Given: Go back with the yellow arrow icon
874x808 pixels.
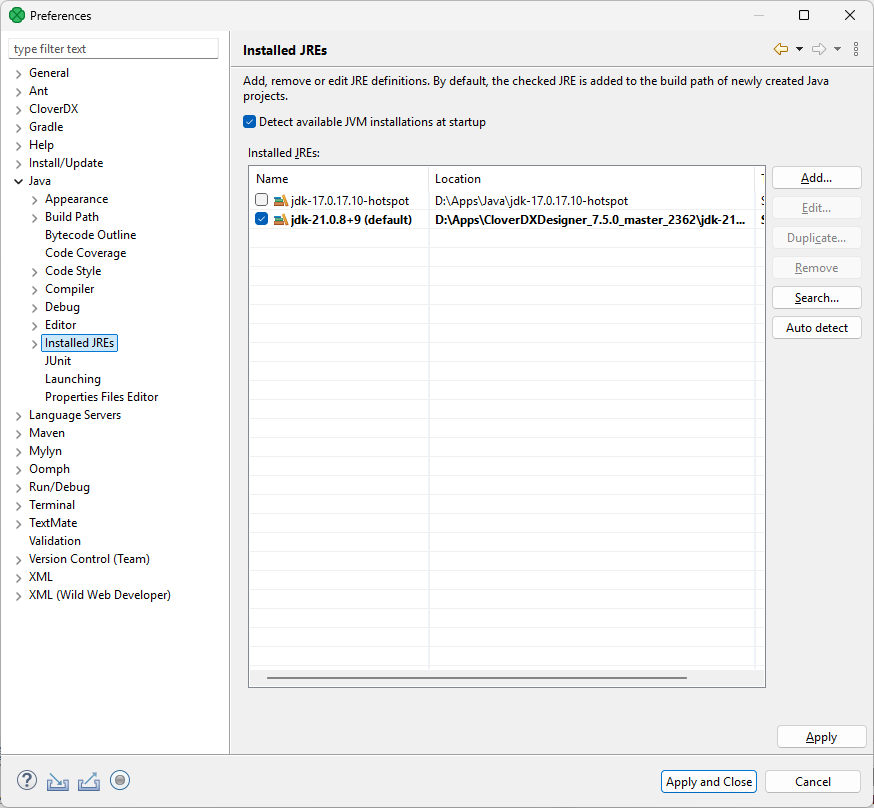Looking at the screenshot, I should click(781, 49).
